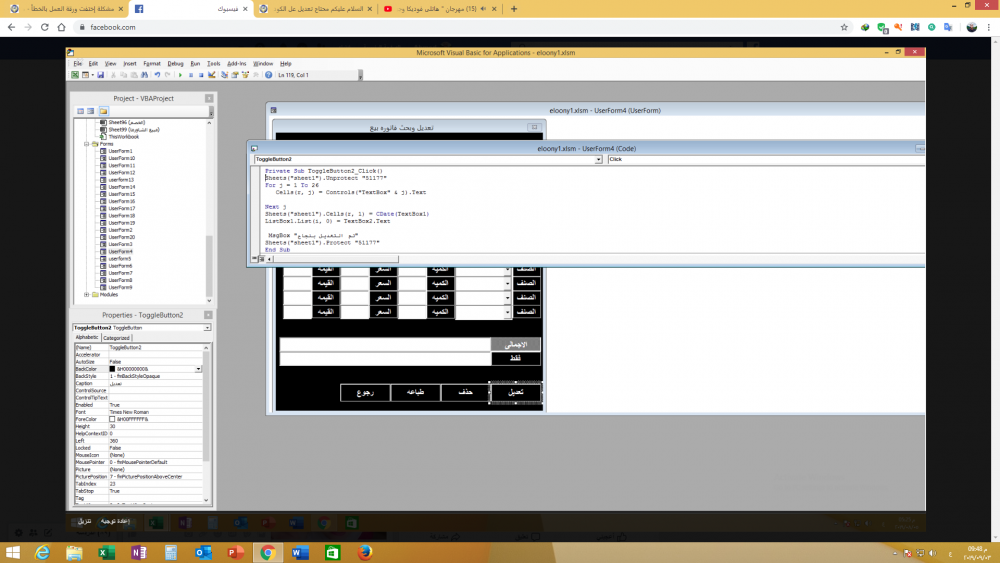The height and width of the screenshot is (563, 1000).
Task: Click the طباعه button on the form
Action: point(415,393)
